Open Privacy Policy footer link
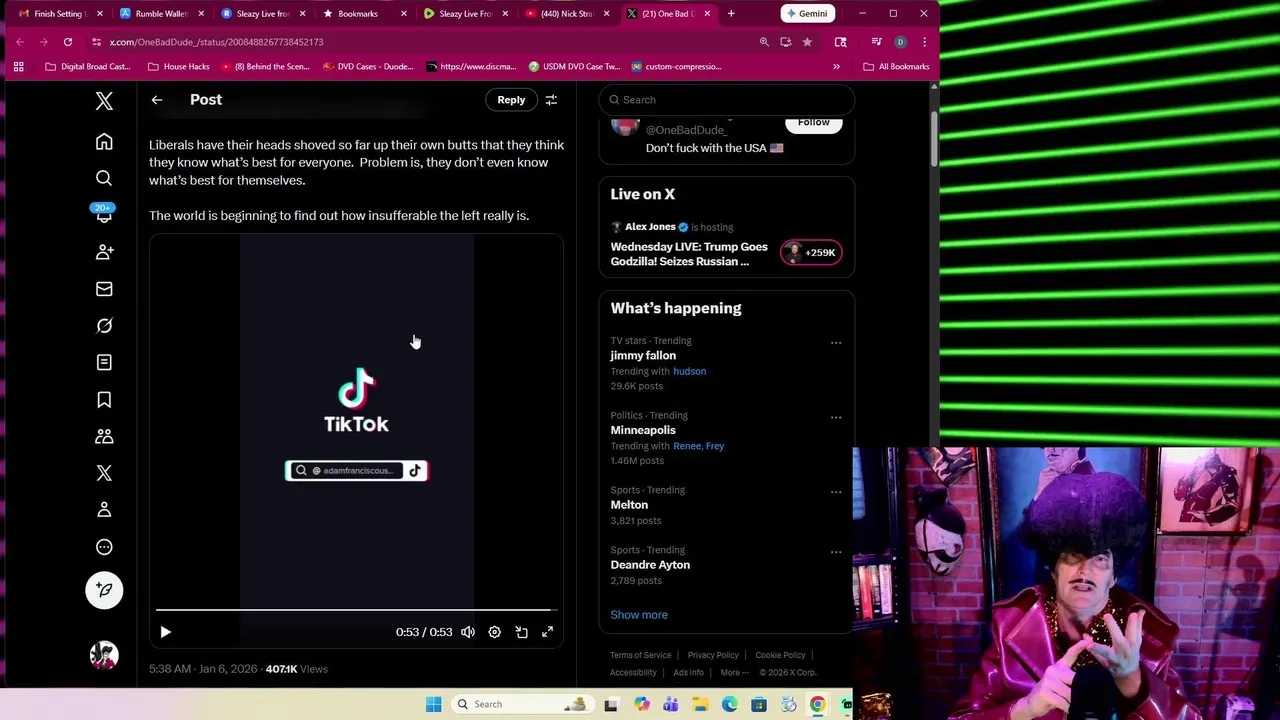 tap(713, 656)
